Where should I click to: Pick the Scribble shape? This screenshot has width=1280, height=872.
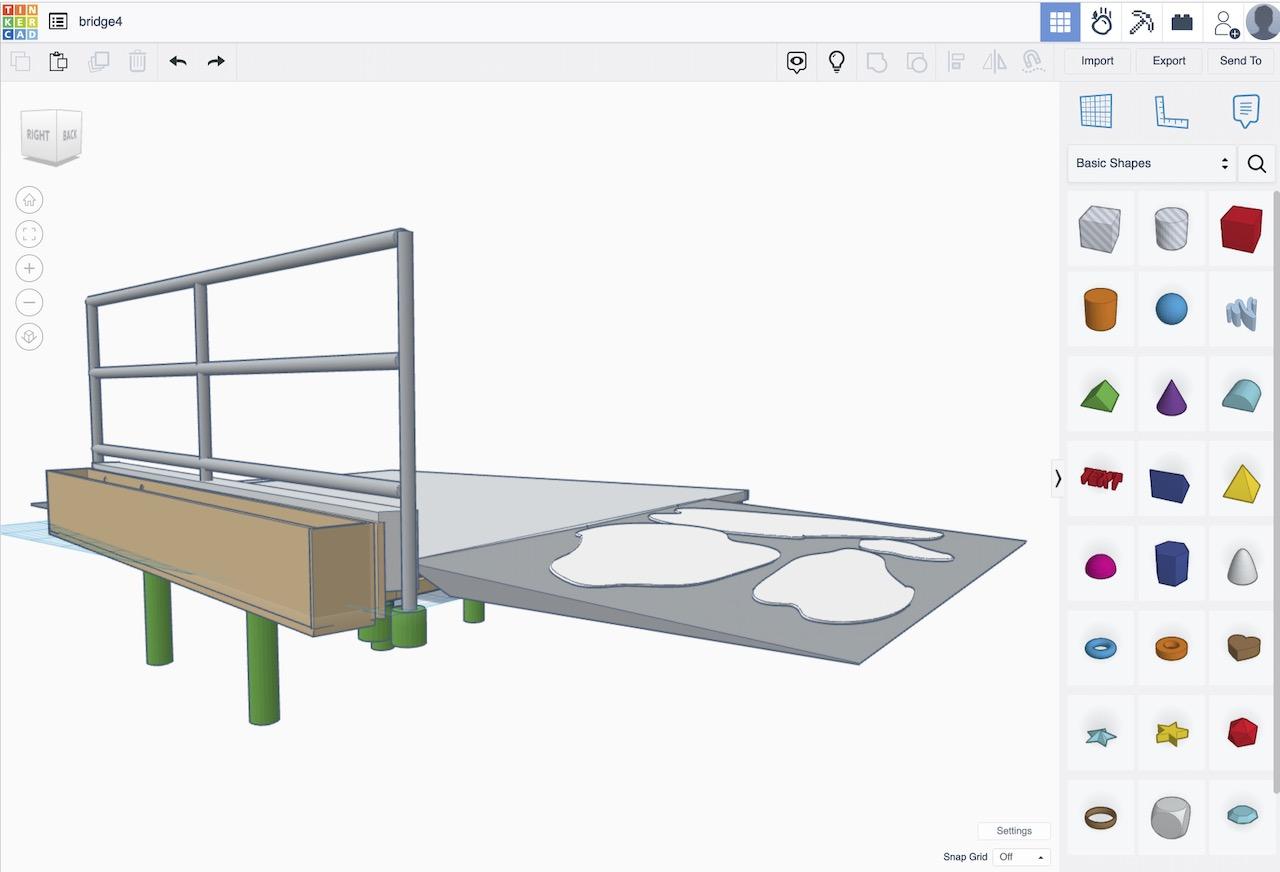point(1242,314)
